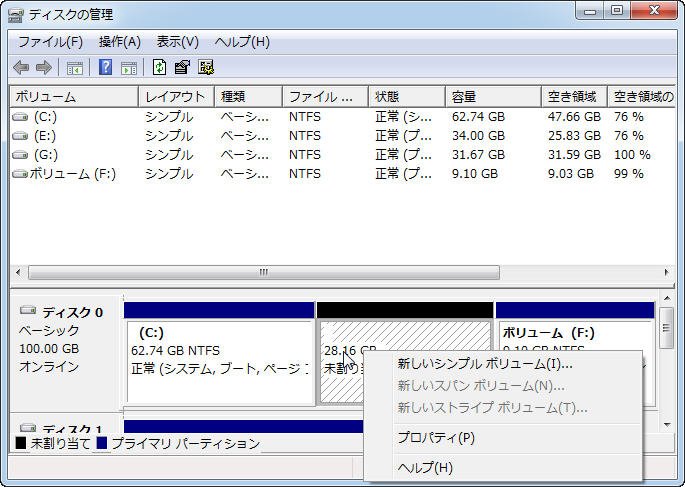
Task: Open the ヘルプ(H) menu in menu bar
Action: coord(242,42)
